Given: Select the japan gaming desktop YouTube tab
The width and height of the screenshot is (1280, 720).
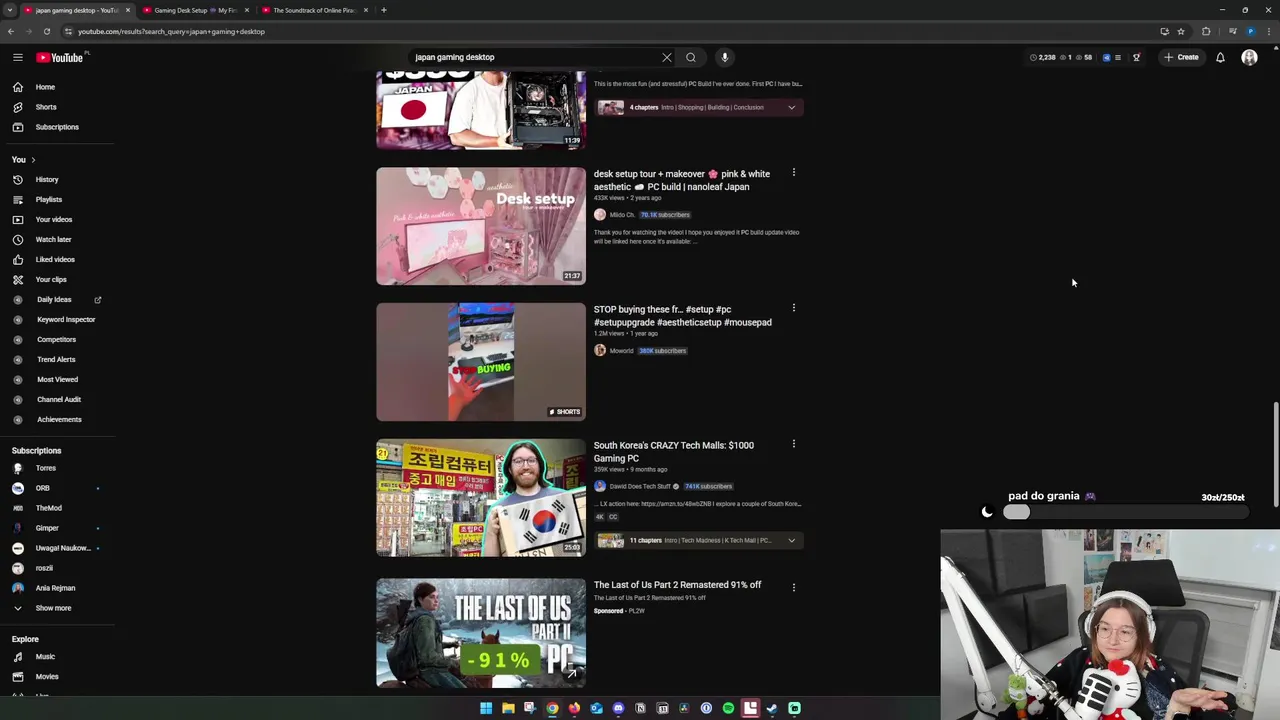Looking at the screenshot, I should coord(76,10).
